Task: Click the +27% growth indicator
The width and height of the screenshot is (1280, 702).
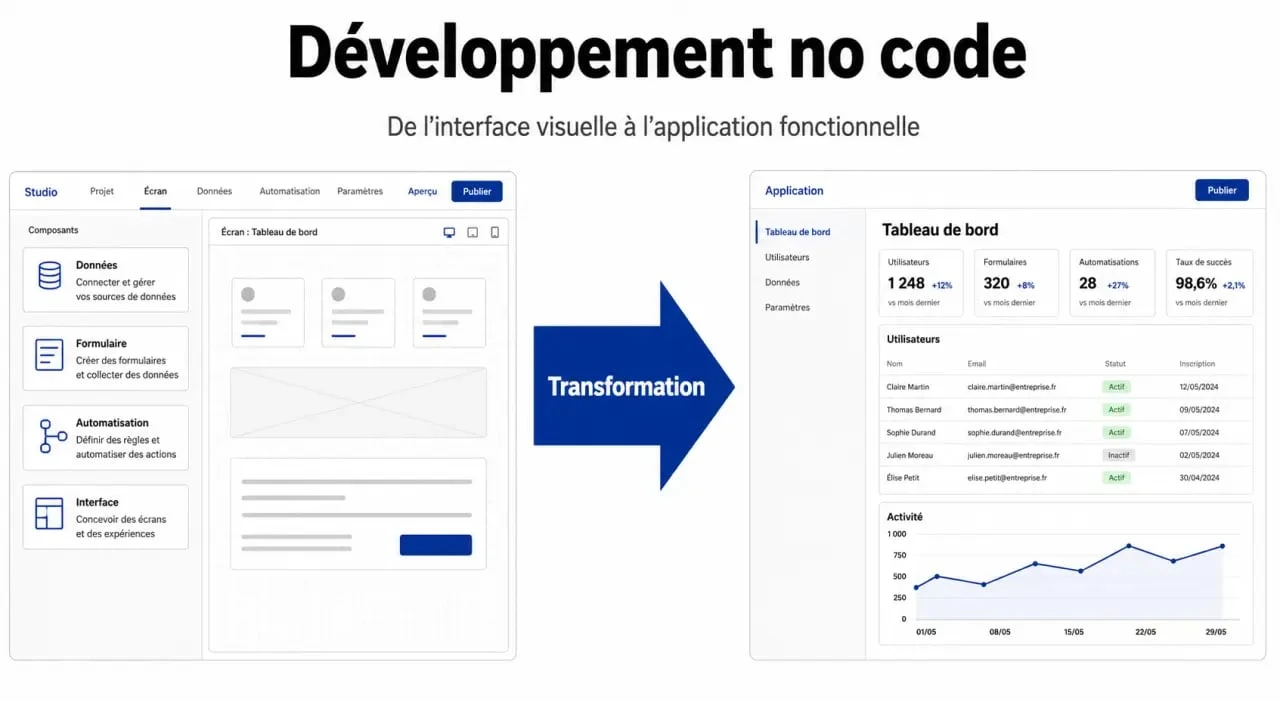Action: coord(1118,285)
